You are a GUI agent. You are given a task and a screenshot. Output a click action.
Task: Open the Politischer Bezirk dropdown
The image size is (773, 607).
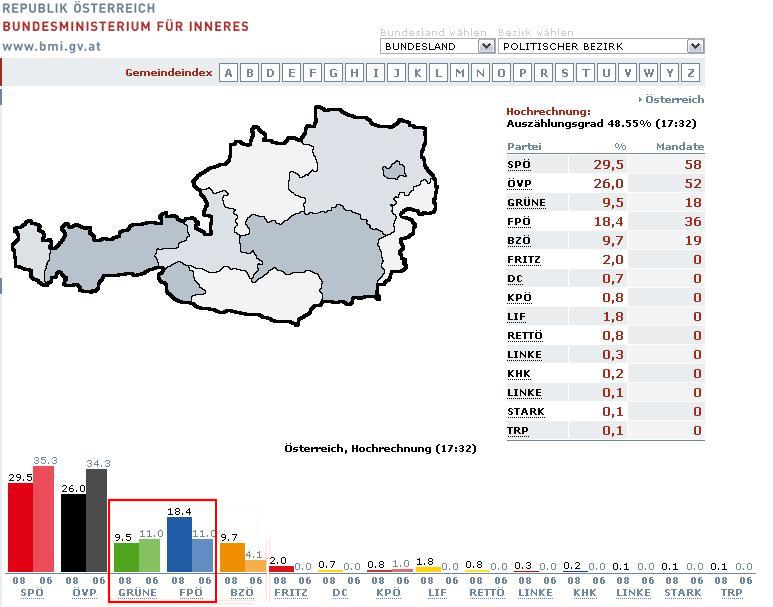click(x=600, y=46)
